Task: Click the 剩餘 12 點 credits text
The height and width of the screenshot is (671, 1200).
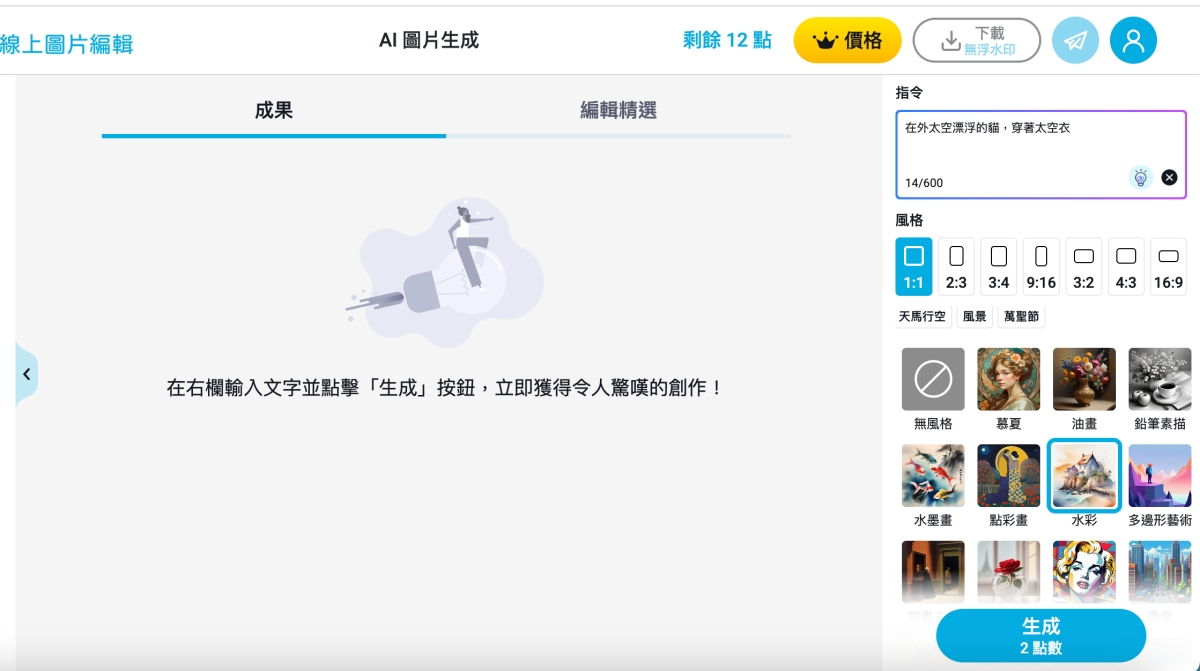Action: tap(727, 40)
